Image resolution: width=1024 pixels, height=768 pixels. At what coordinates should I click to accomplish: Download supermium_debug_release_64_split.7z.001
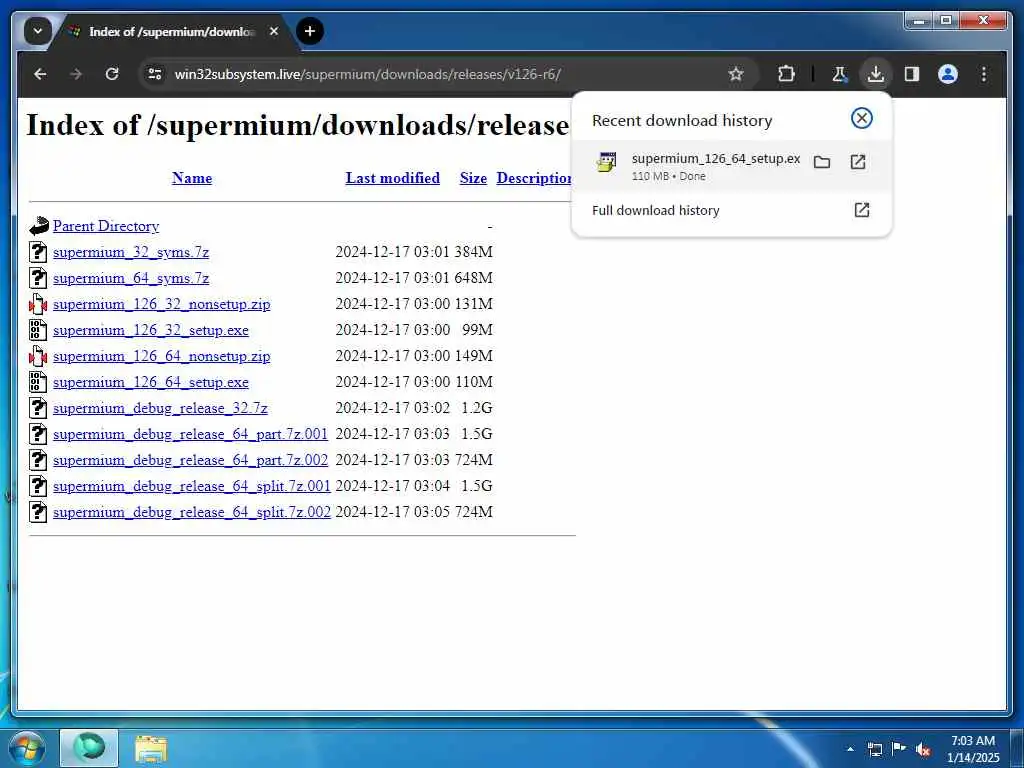191,487
